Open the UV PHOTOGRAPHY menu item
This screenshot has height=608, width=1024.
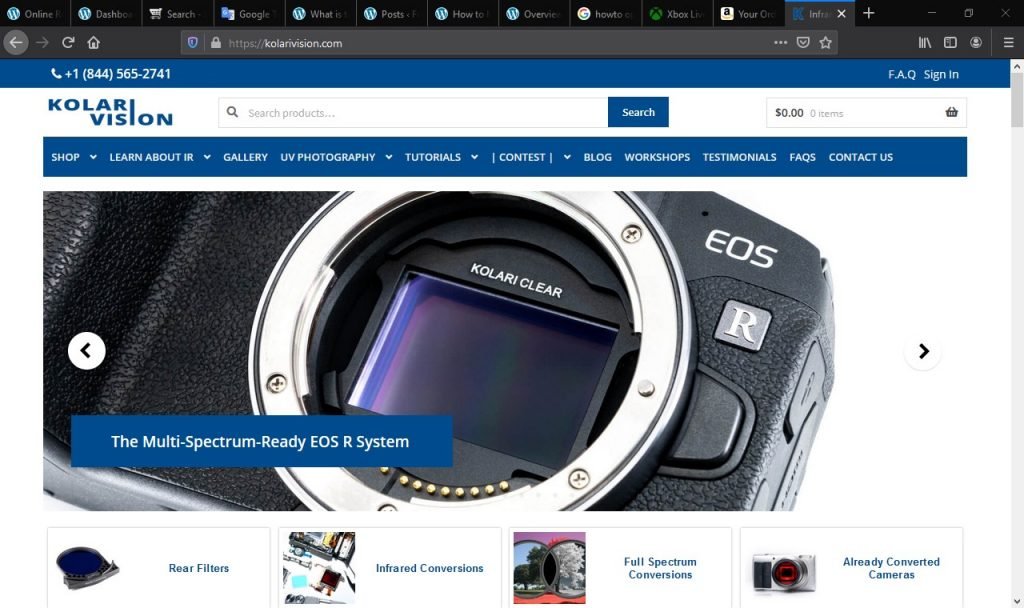tap(328, 157)
